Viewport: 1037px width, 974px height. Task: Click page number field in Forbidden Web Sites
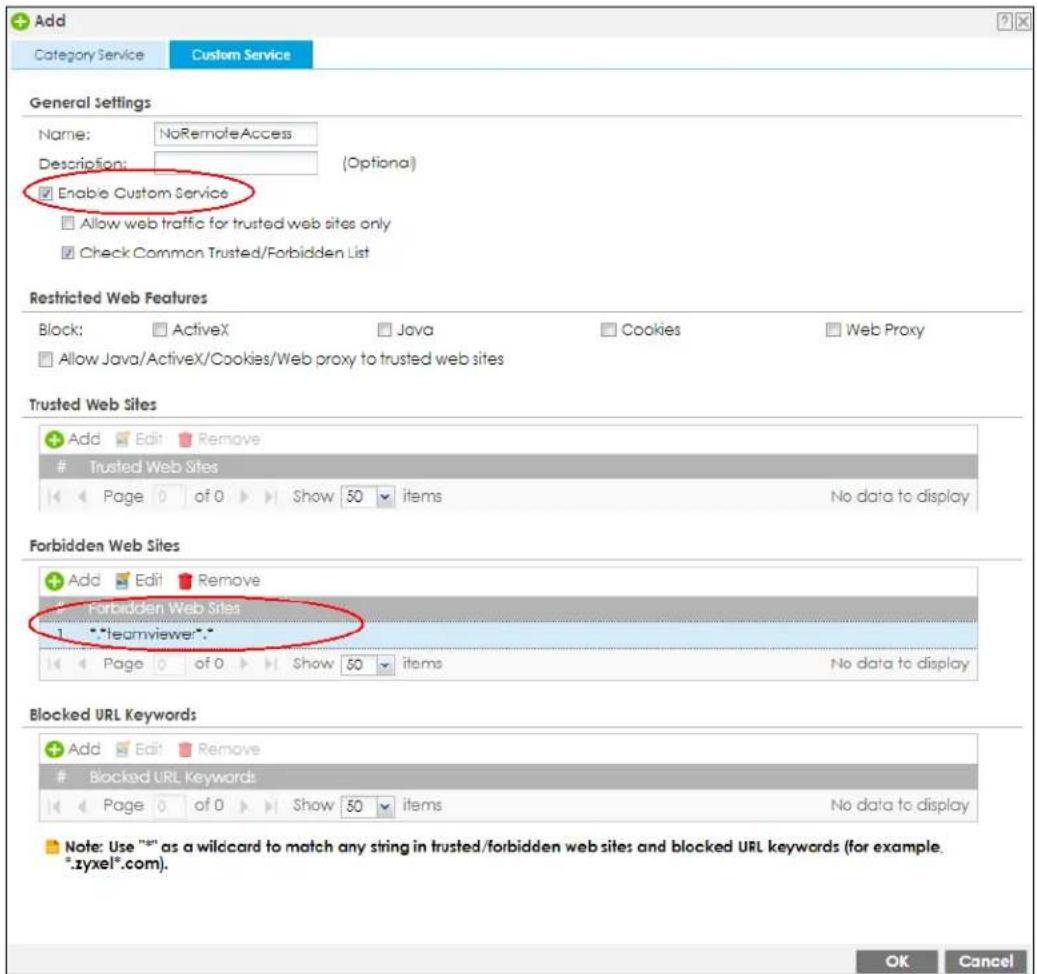pos(169,664)
